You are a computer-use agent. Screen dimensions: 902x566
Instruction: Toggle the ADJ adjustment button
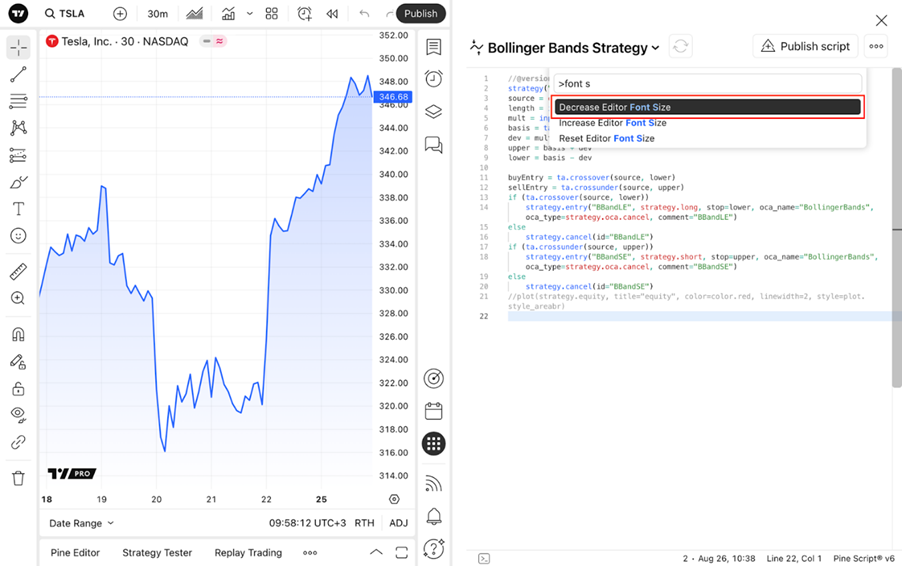tap(399, 523)
